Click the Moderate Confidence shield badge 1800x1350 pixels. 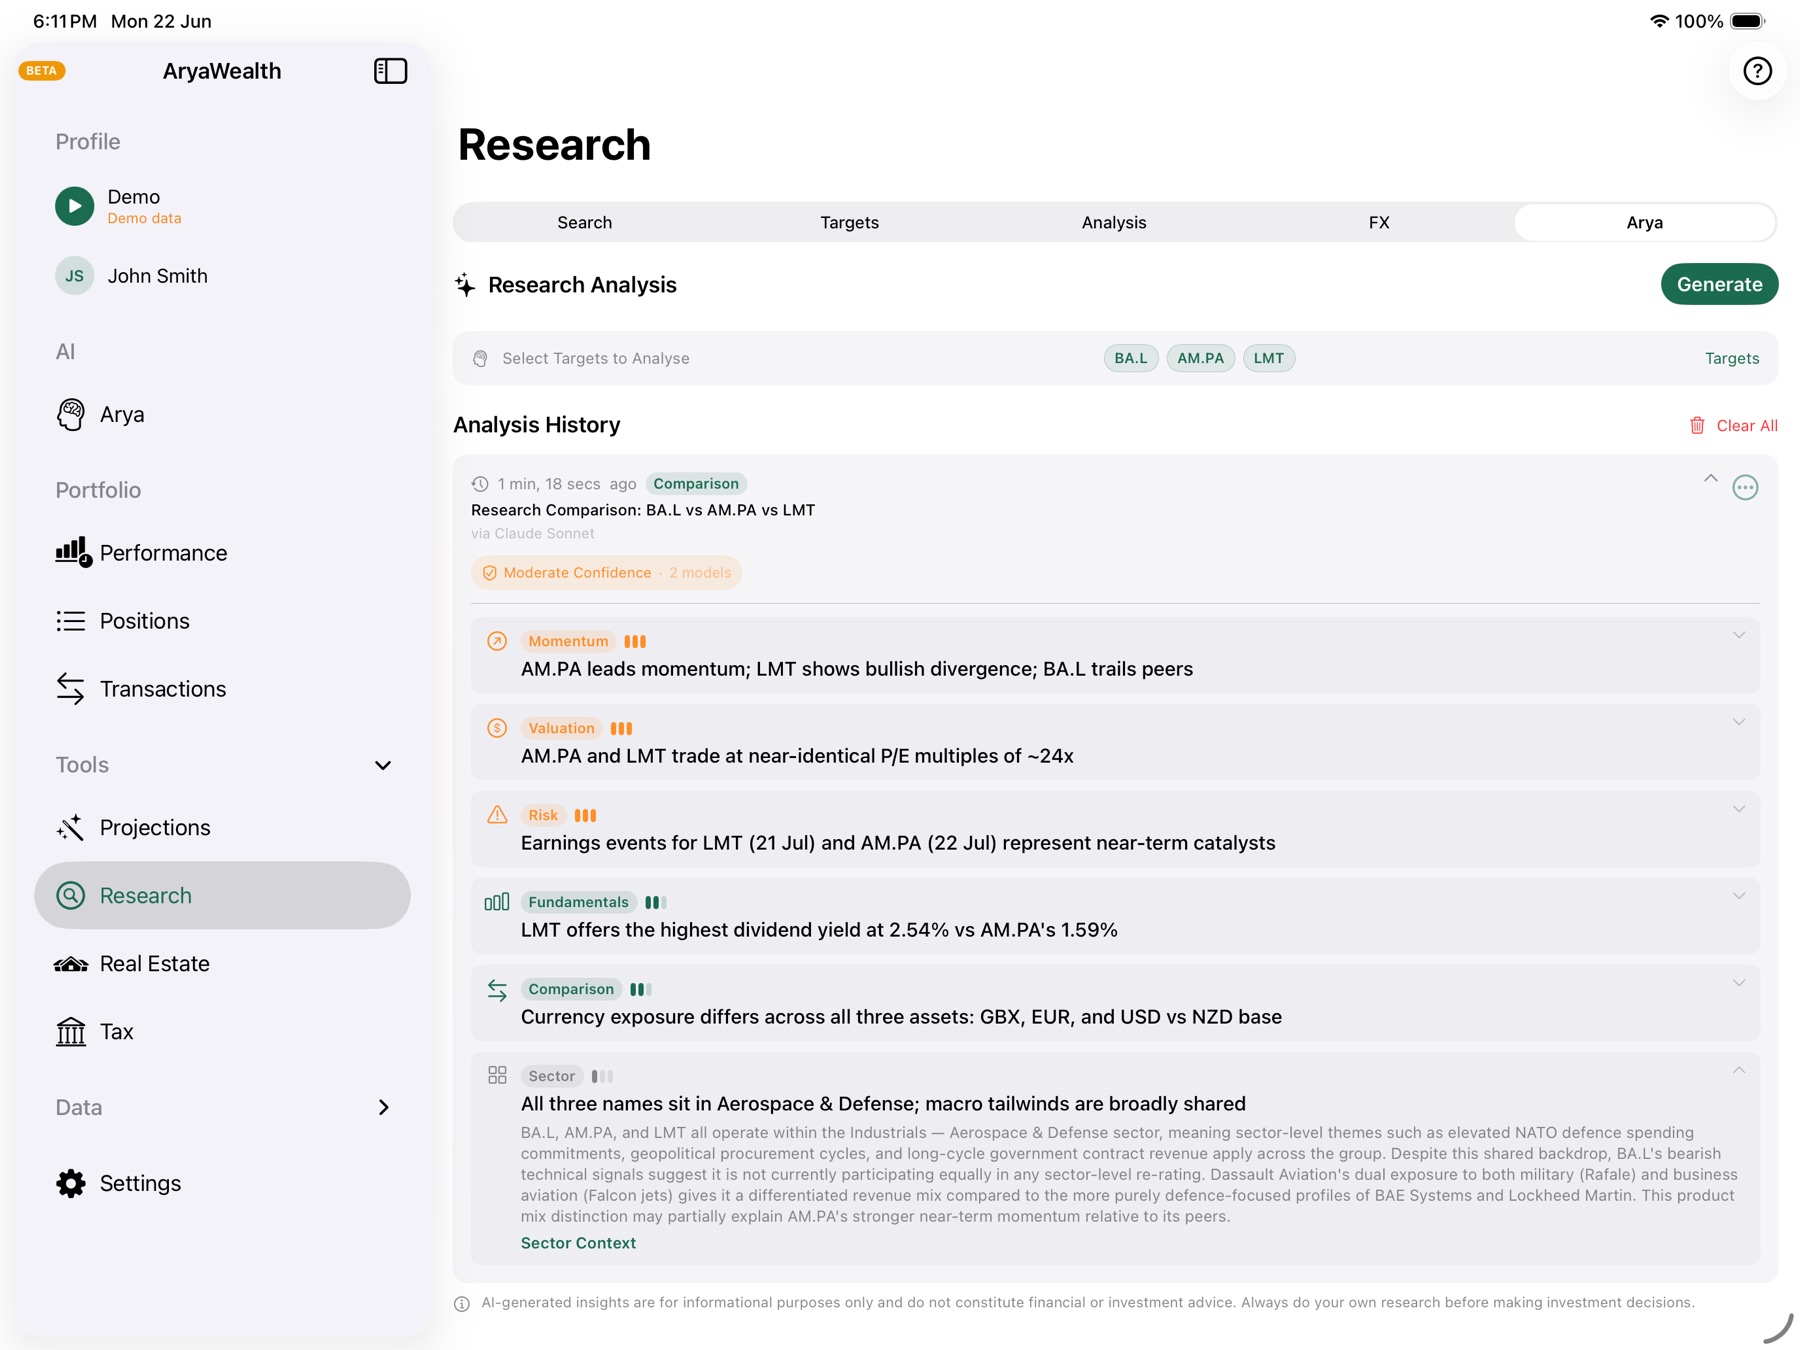click(606, 573)
